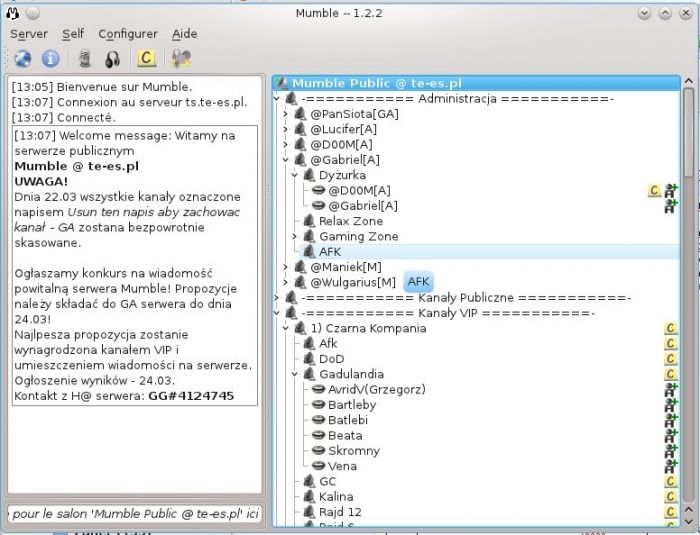Select the @Wulgarius[M] channel
The height and width of the screenshot is (535, 700).
(x=353, y=282)
